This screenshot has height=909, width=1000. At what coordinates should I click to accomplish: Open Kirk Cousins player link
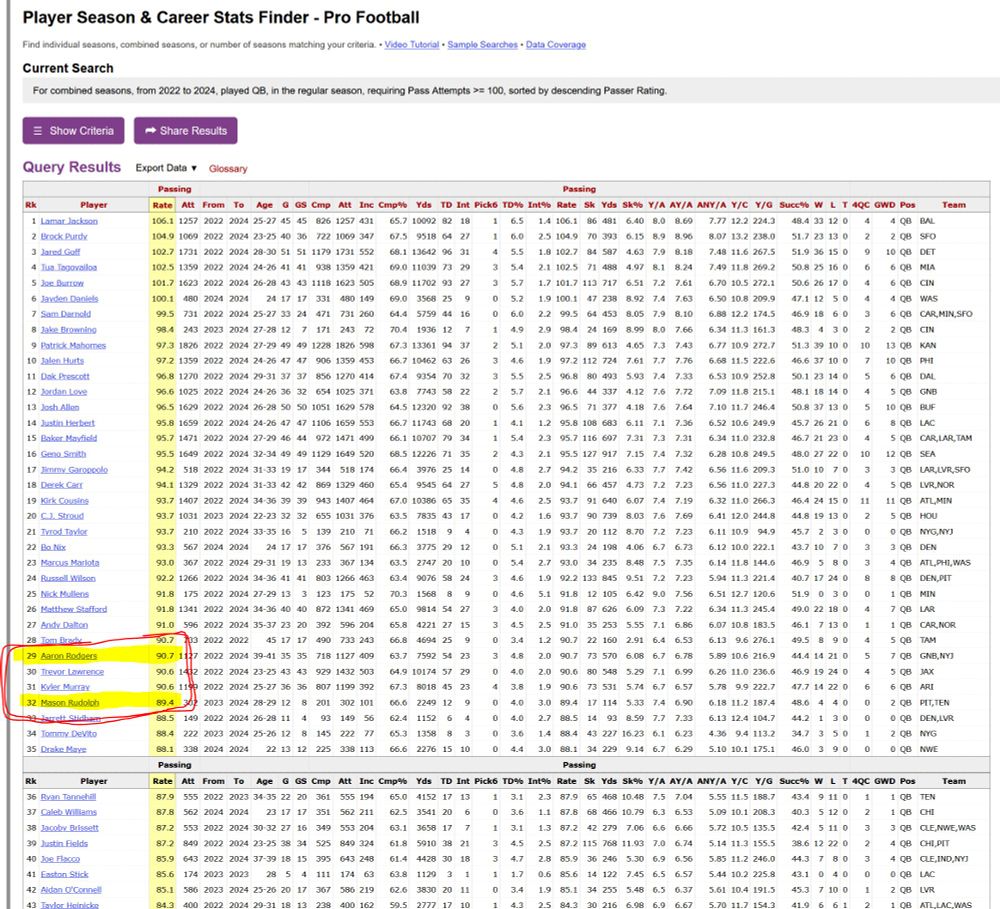tap(64, 501)
